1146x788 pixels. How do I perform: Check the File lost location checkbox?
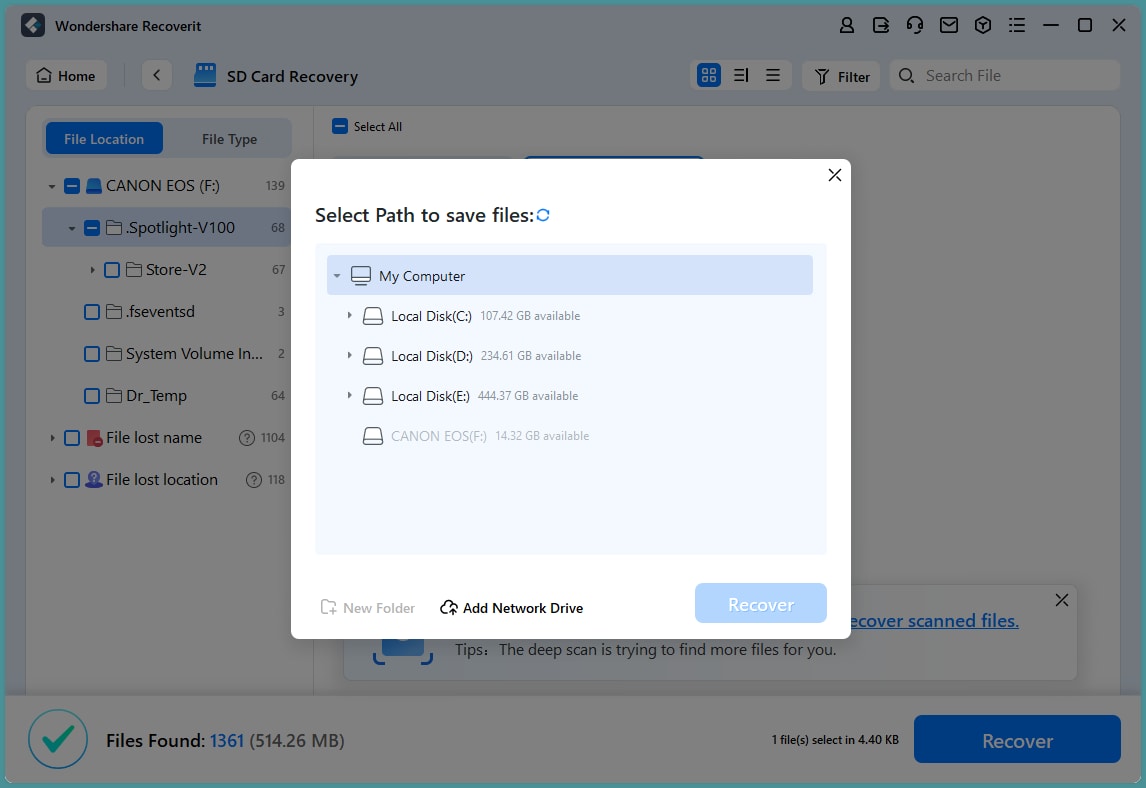pos(72,480)
